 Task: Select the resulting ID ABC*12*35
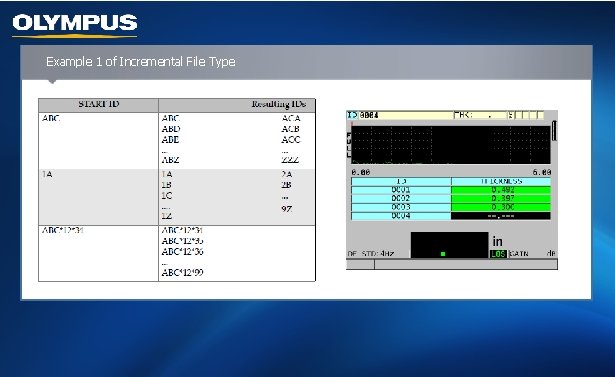click(x=182, y=240)
